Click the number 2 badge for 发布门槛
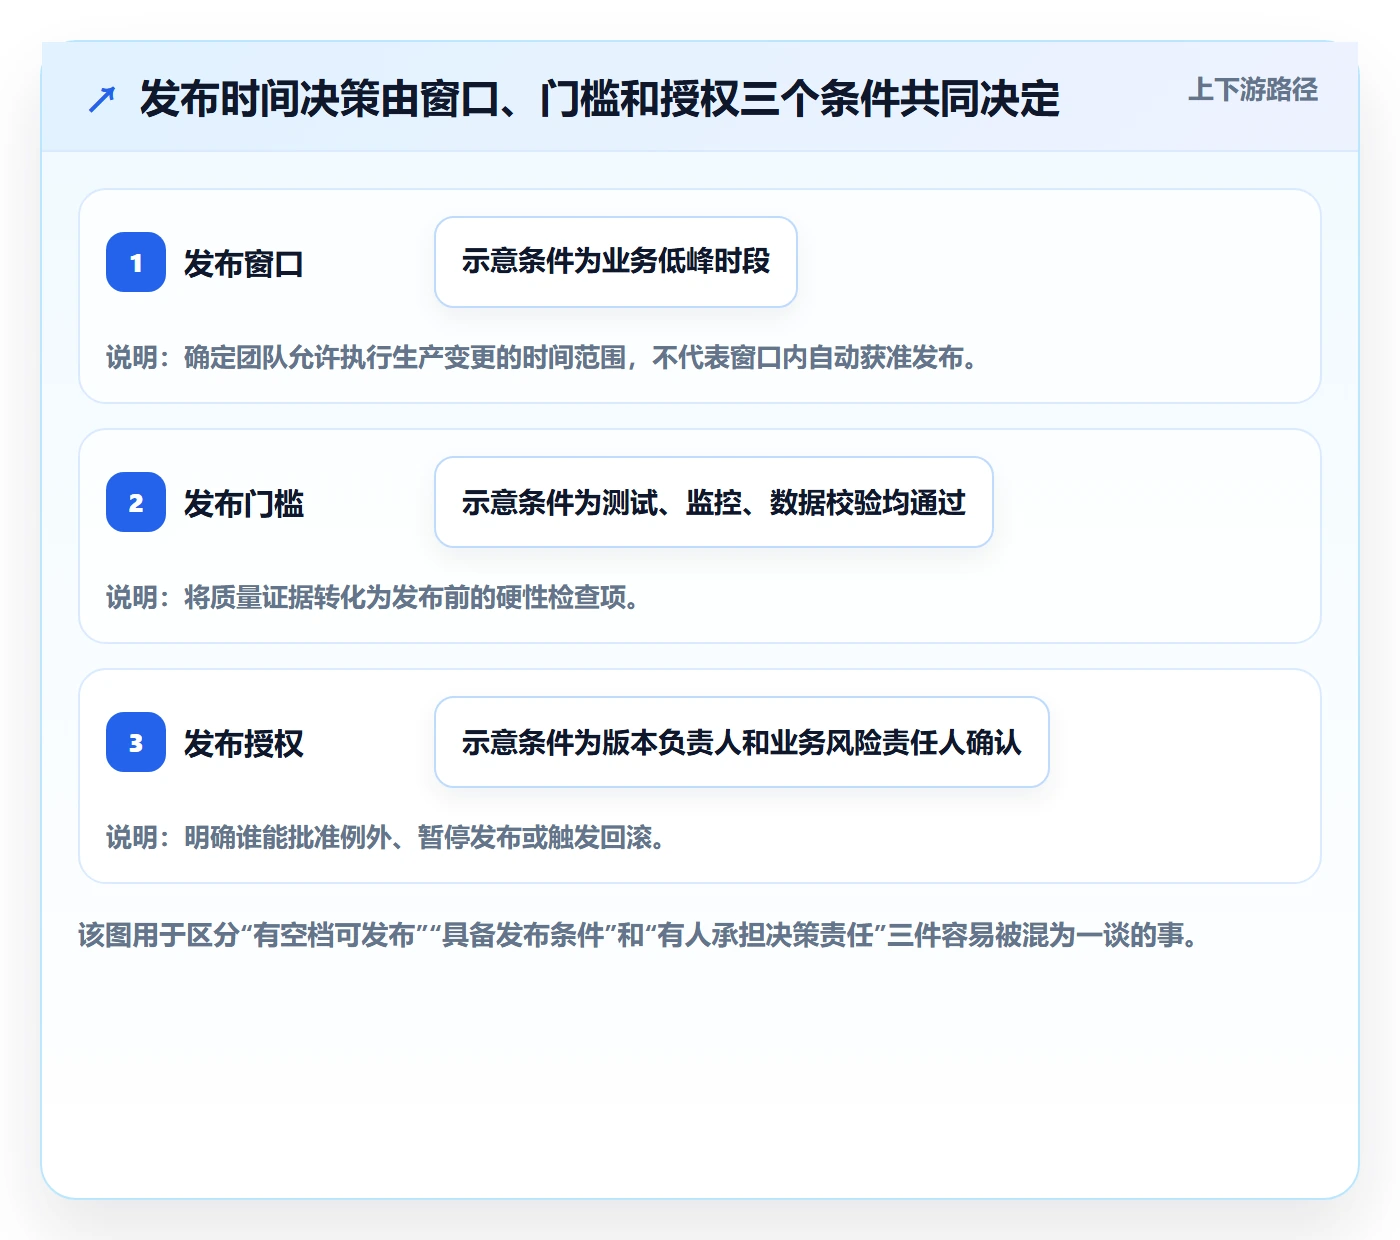Image resolution: width=1400 pixels, height=1240 pixels. pyautogui.click(x=136, y=502)
